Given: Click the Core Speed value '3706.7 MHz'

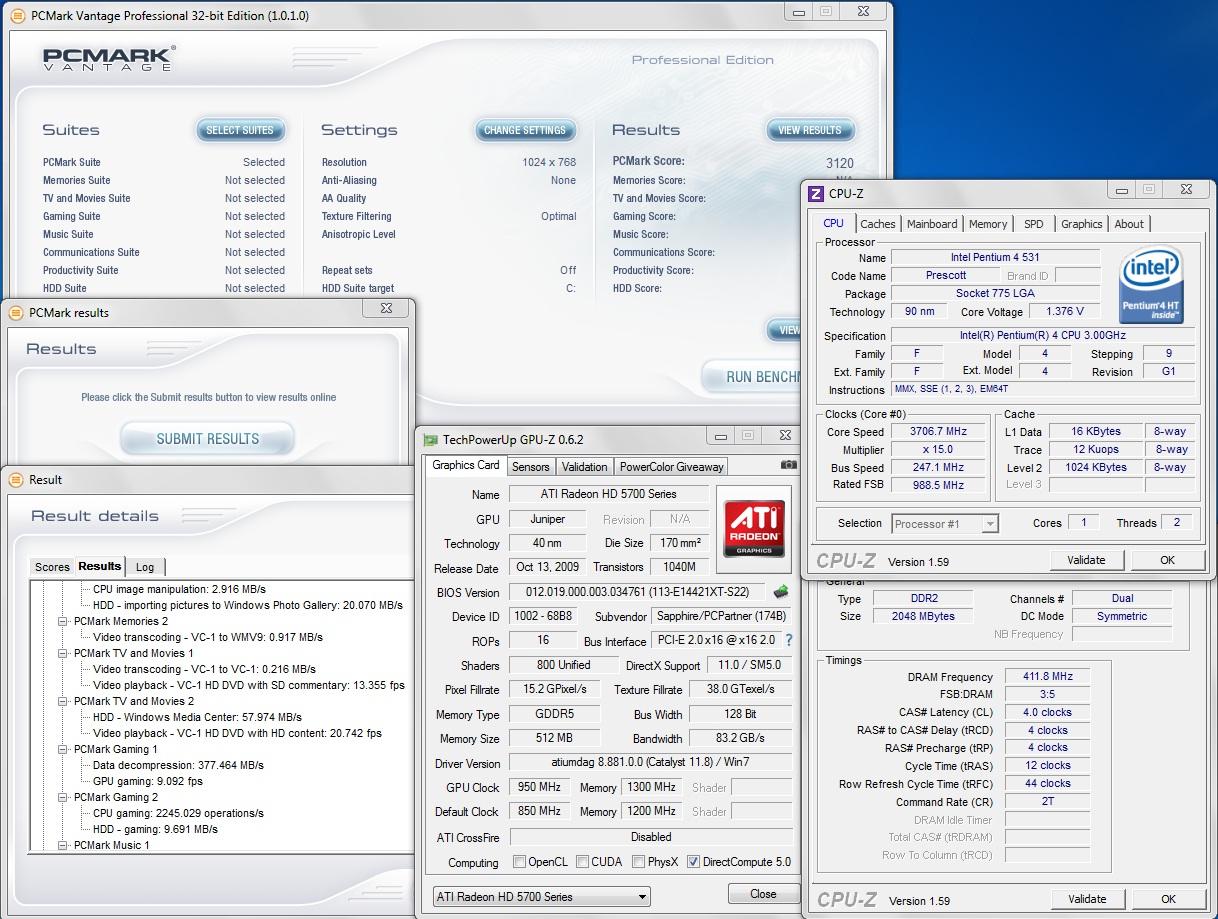Looking at the screenshot, I should pyautogui.click(x=939, y=431).
